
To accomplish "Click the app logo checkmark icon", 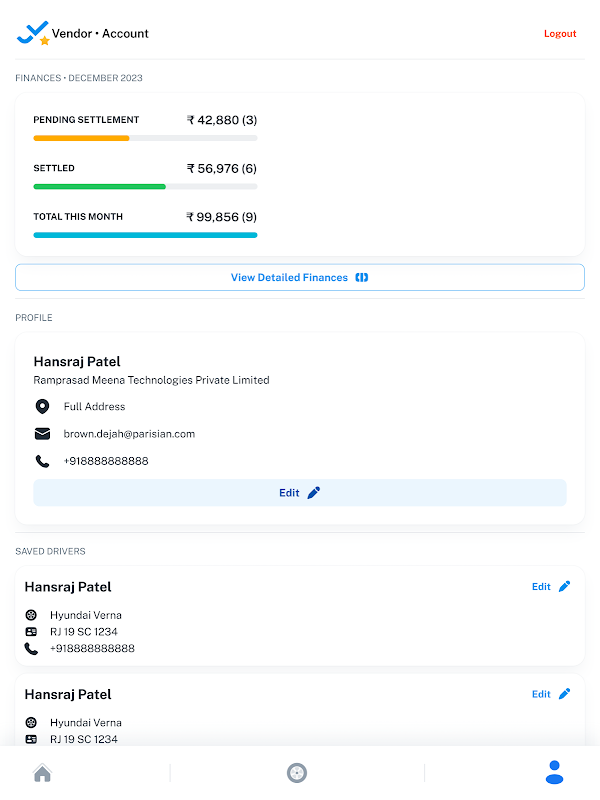I will pyautogui.click(x=33, y=33).
